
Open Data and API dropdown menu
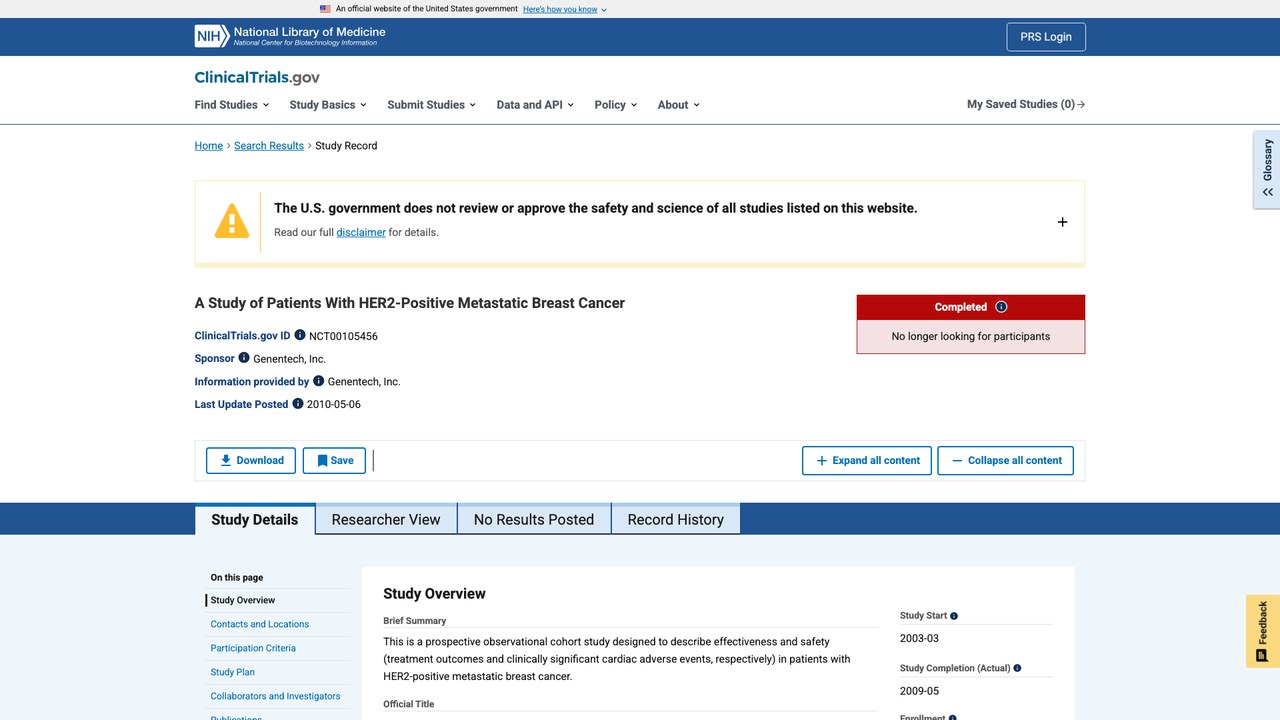(535, 104)
